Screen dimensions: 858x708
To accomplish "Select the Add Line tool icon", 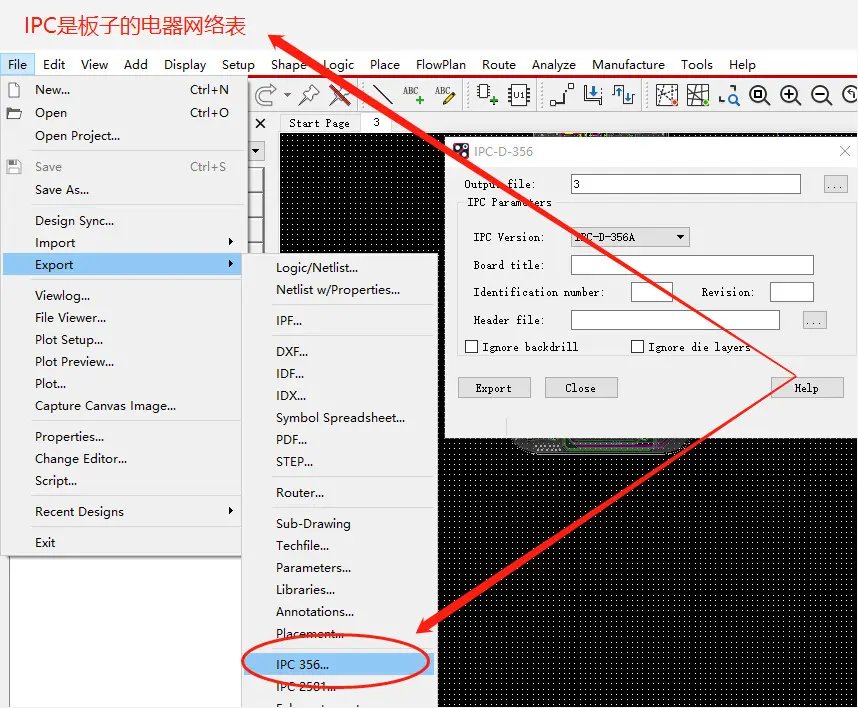I will pos(382,95).
